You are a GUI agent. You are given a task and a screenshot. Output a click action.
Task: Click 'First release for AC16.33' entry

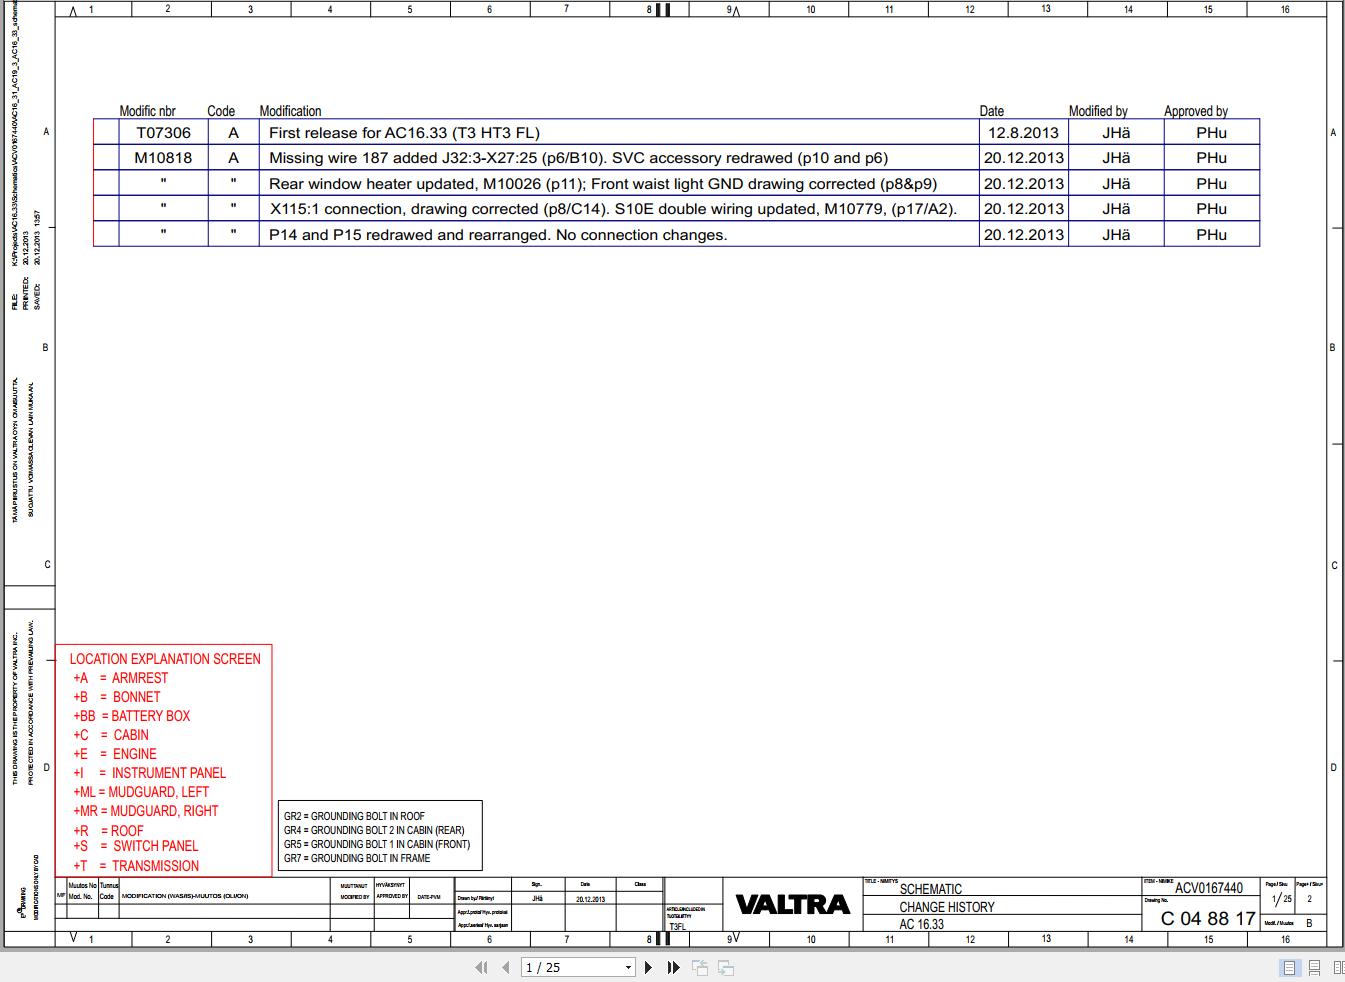(x=404, y=132)
